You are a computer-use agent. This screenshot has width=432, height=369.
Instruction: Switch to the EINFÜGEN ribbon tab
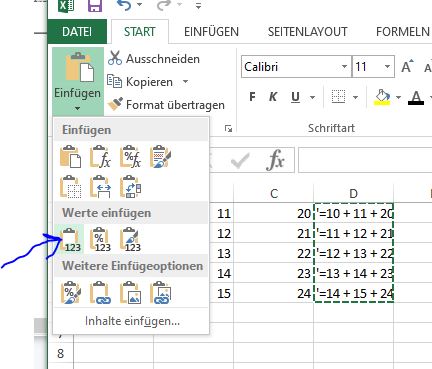(x=211, y=32)
